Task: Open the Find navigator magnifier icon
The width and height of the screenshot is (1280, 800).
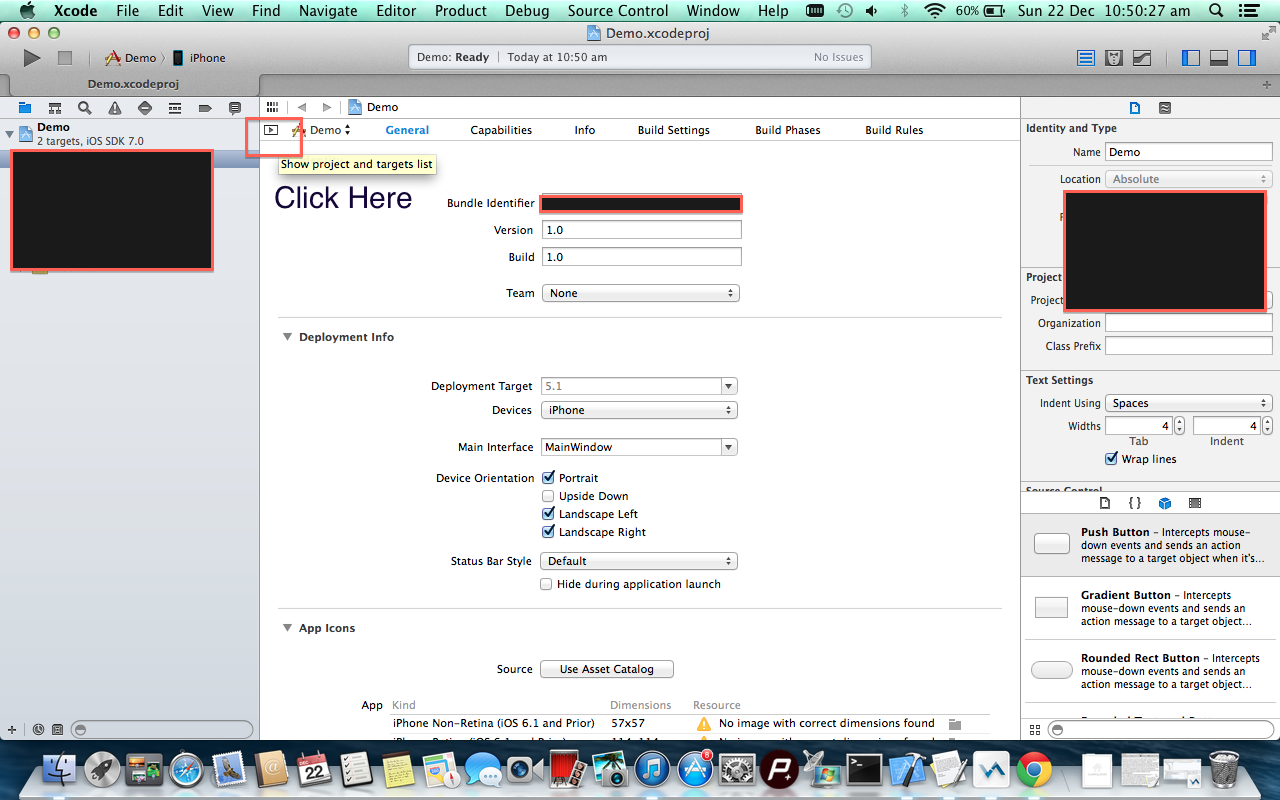Action: click(x=85, y=108)
